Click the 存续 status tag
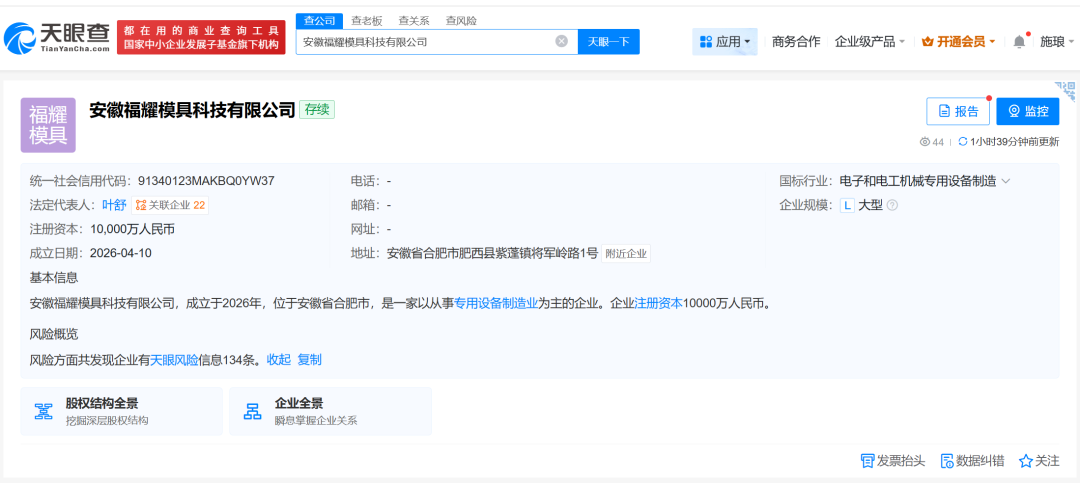 [317, 110]
